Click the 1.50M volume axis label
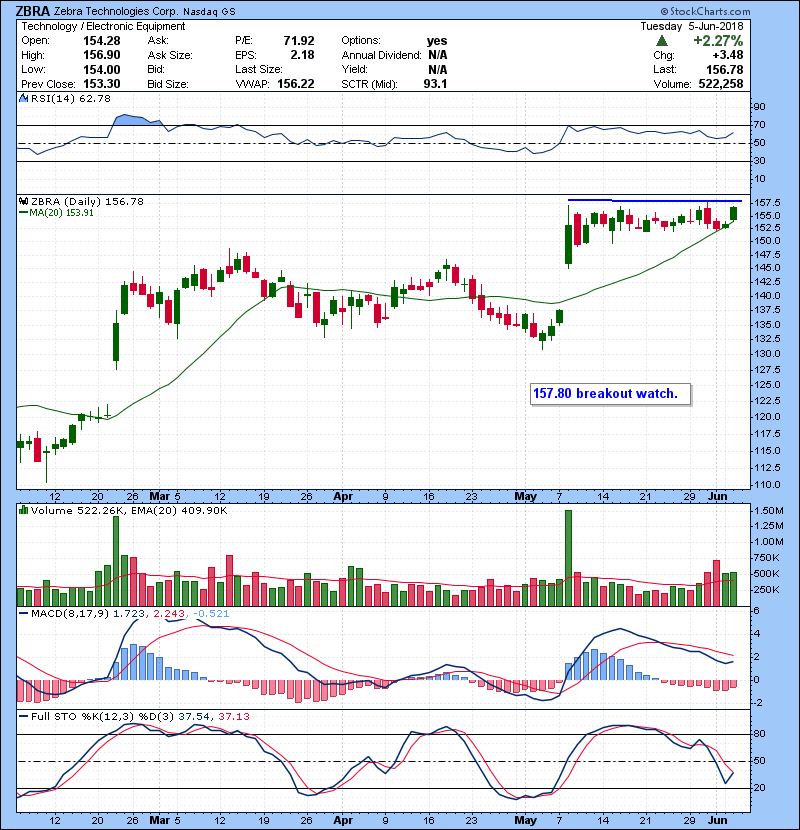Viewport: 800px width, 830px height. 769,511
